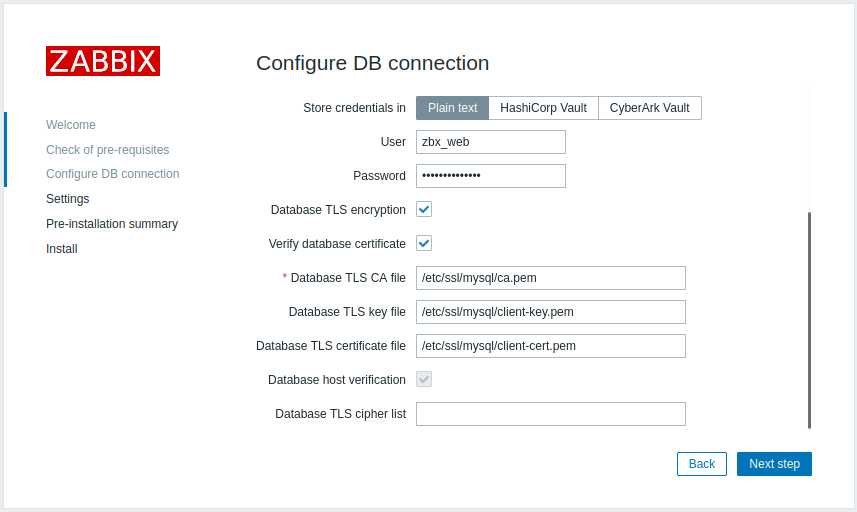857x512 pixels.
Task: Select HashiCorp Vault credential storage
Action: [x=543, y=108]
